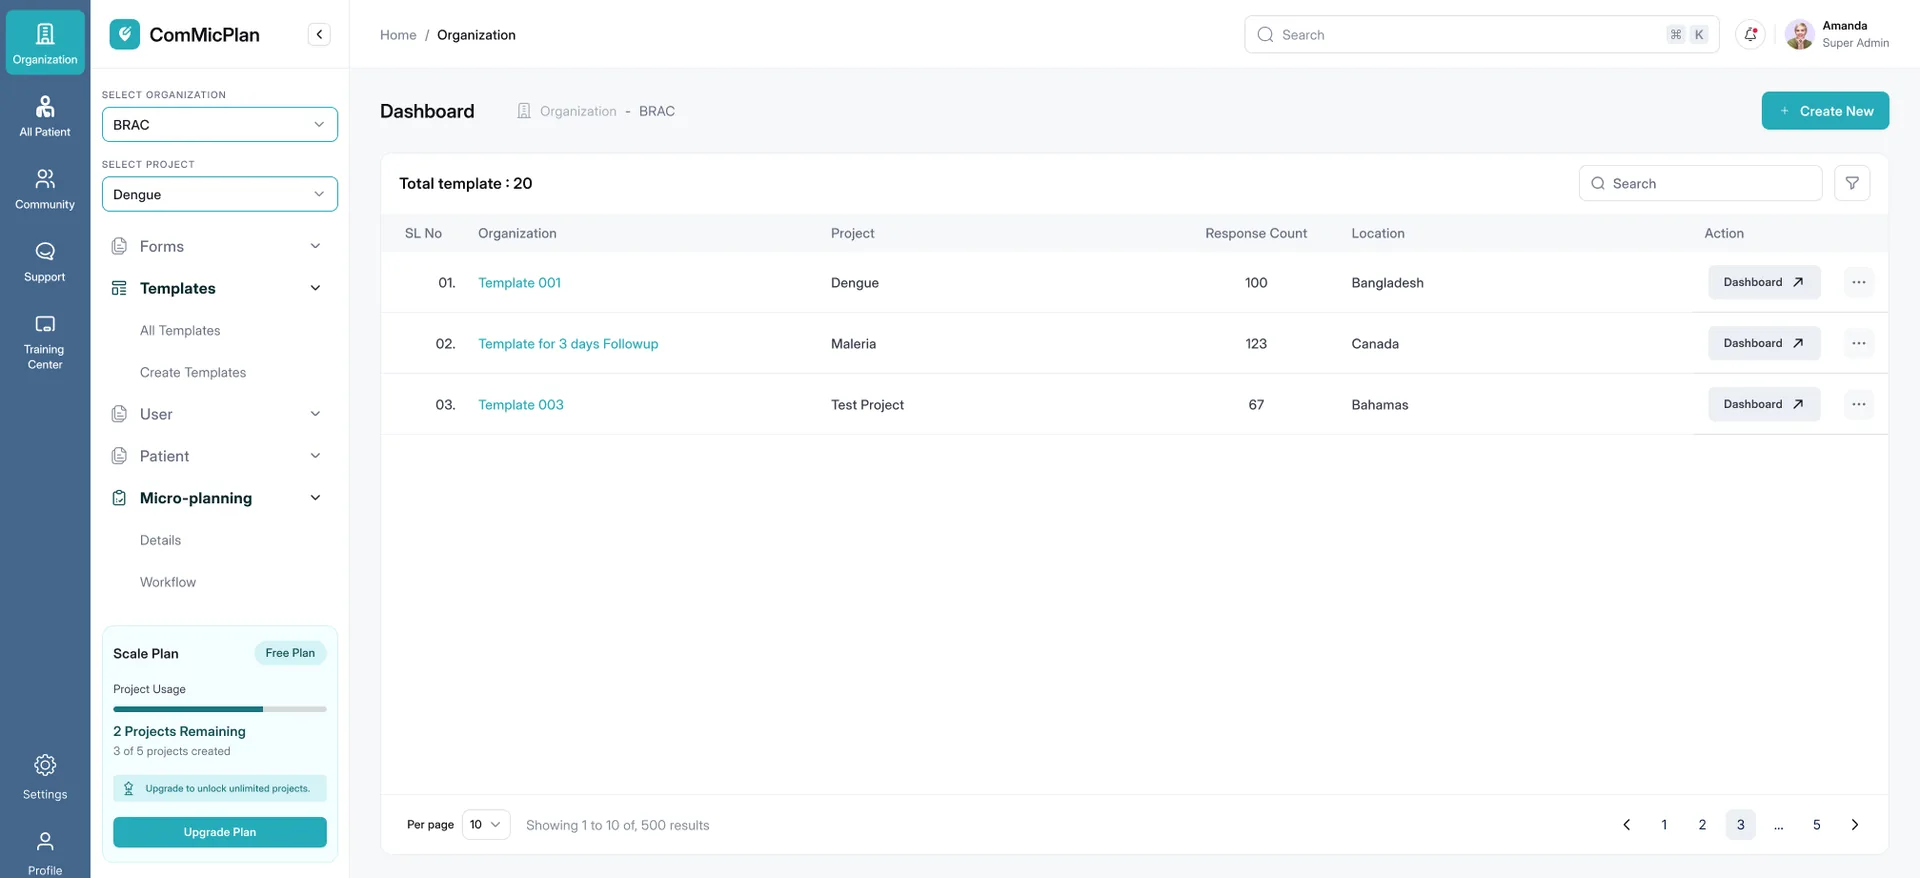
Task: Open more options for the Followup row
Action: [x=1859, y=343]
